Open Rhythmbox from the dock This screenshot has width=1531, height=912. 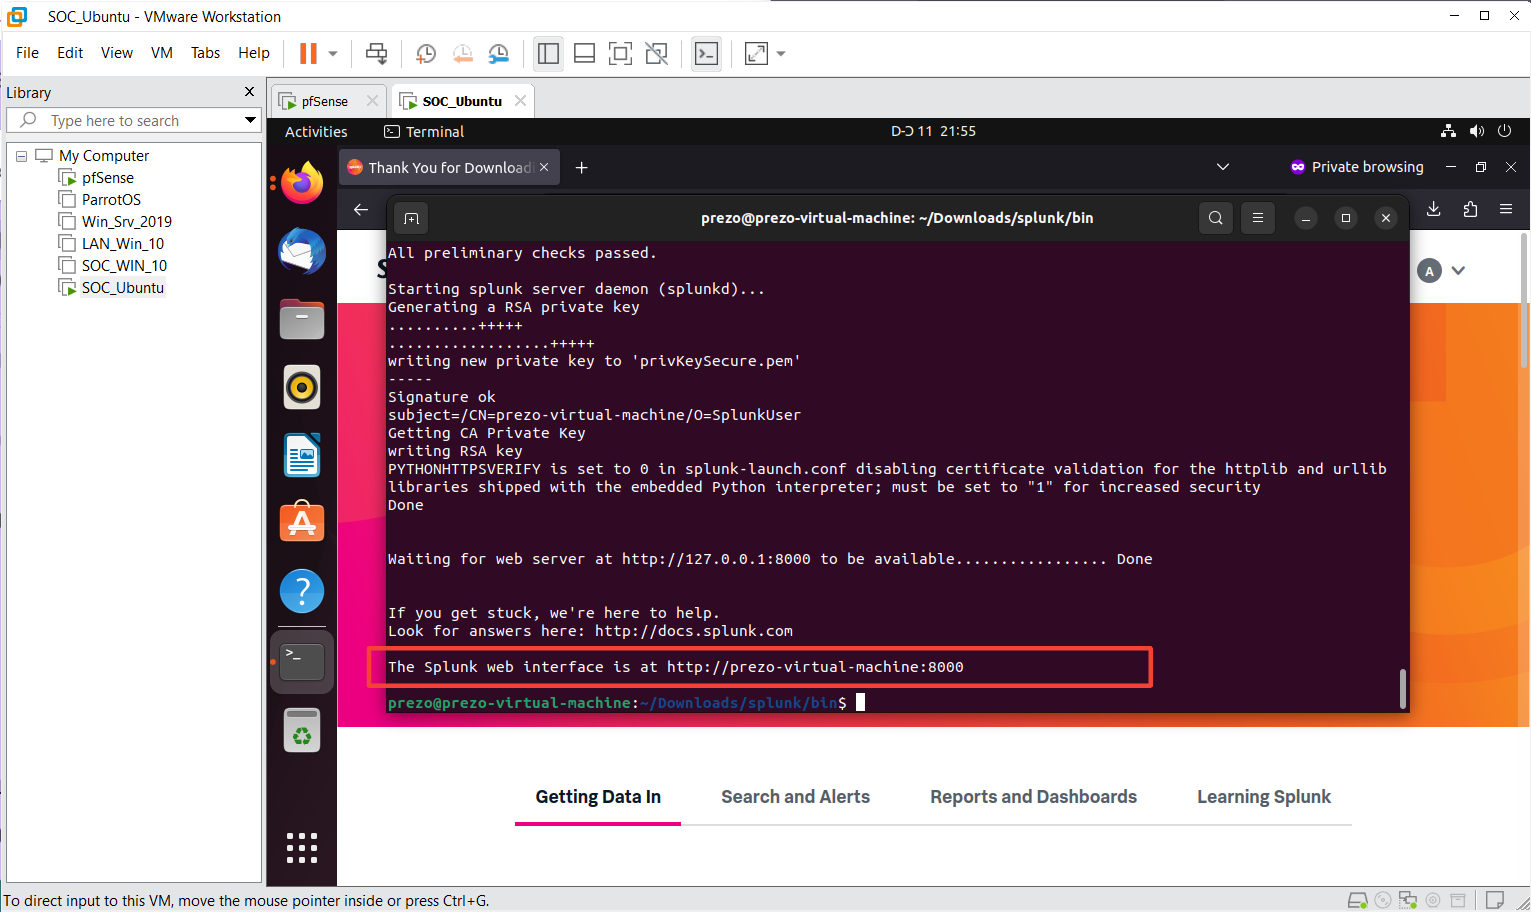pyautogui.click(x=302, y=387)
